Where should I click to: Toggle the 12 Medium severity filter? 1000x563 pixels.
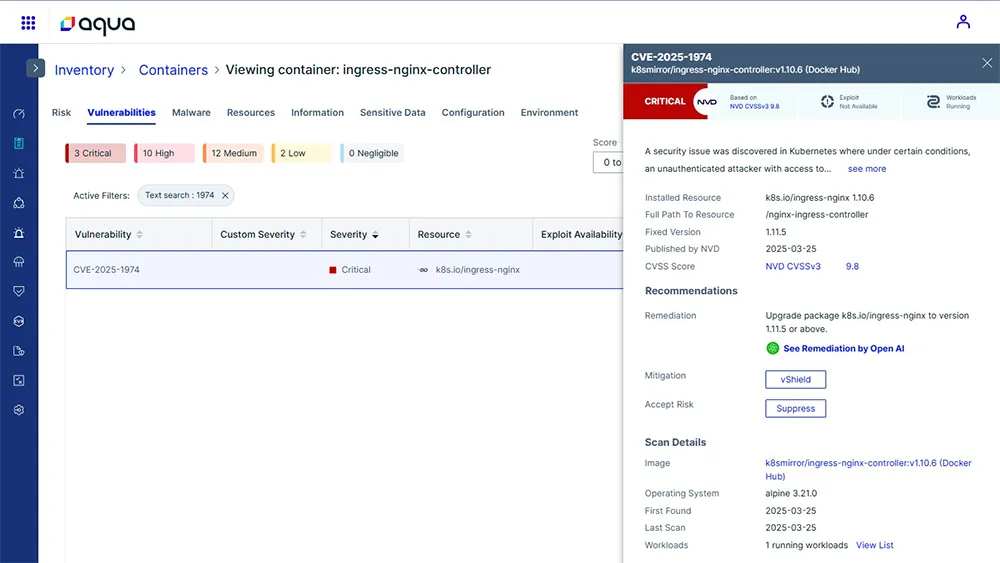(x=233, y=153)
